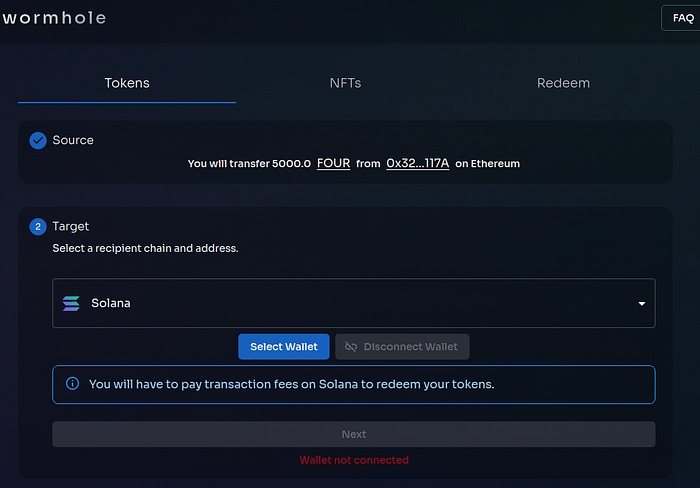
Task: Click the info icon in fee notice
Action: 72,384
